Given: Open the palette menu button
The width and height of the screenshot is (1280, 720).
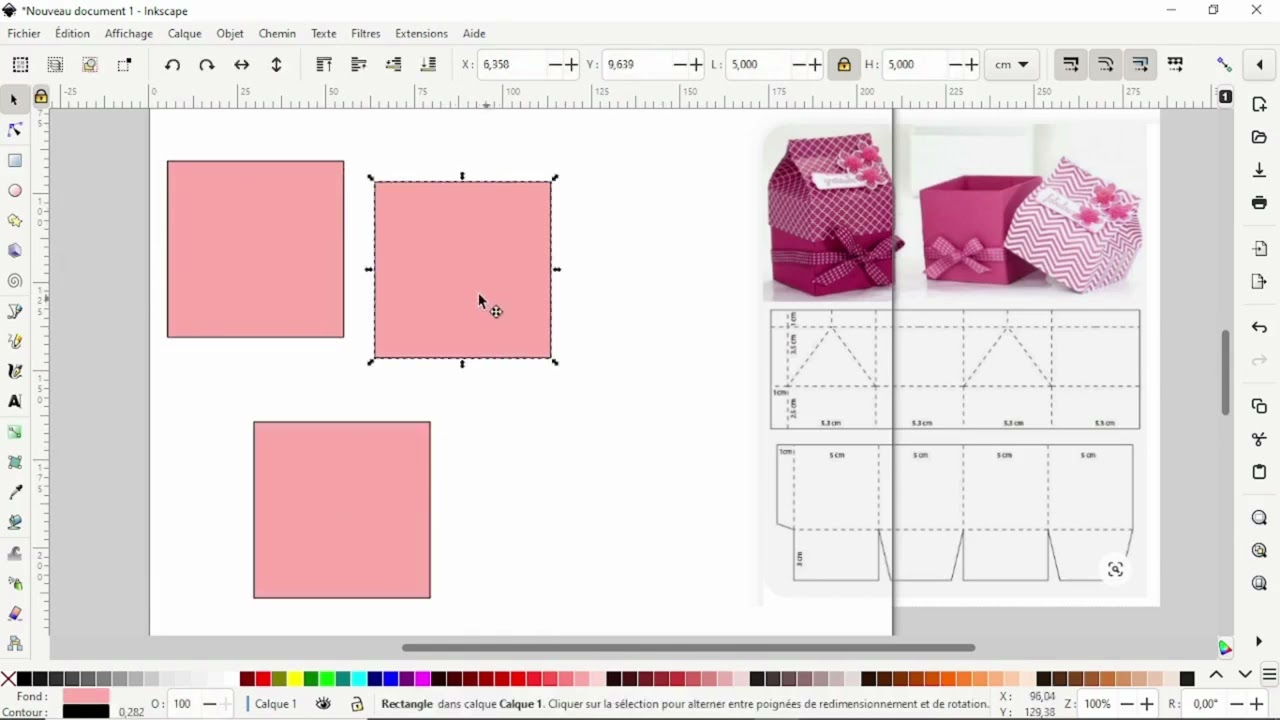Looking at the screenshot, I should [x=1269, y=676].
